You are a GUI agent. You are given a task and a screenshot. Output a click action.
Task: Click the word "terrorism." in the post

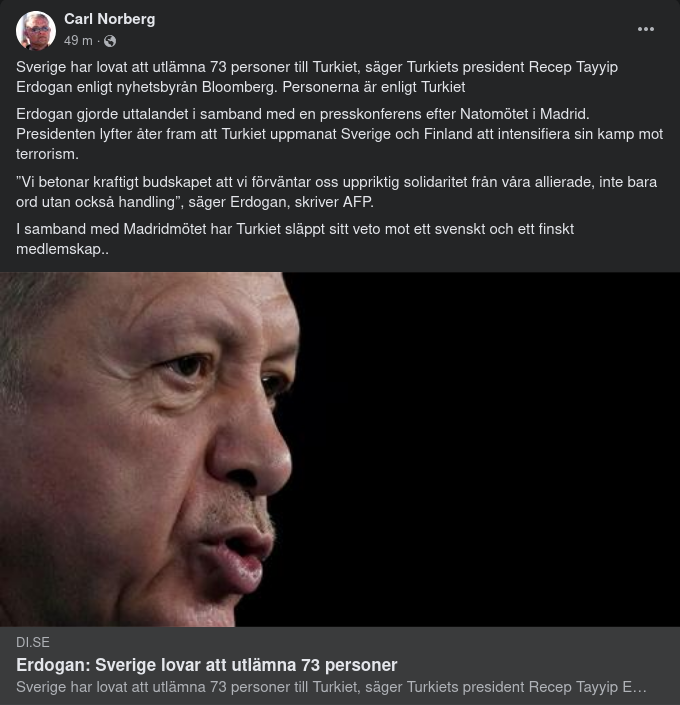click(47, 154)
